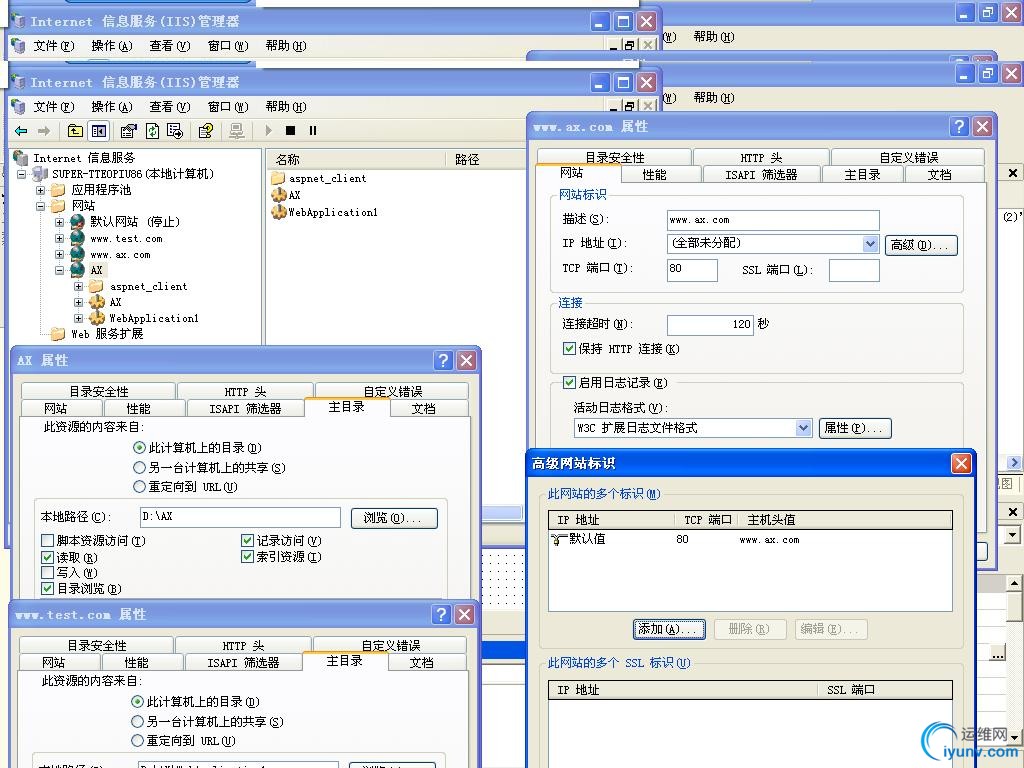Select the 默认值 row with host www.ax.com
The width and height of the screenshot is (1024, 768).
point(750,539)
